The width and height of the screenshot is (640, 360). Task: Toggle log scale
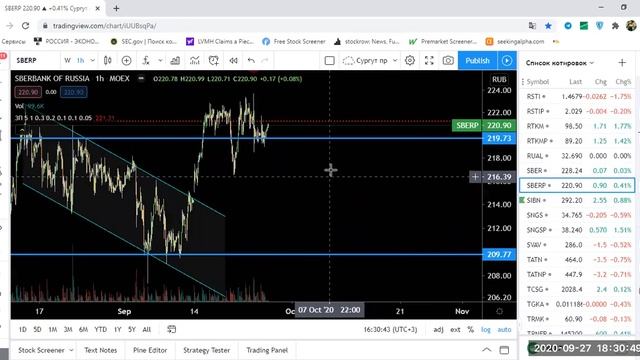click(x=486, y=329)
